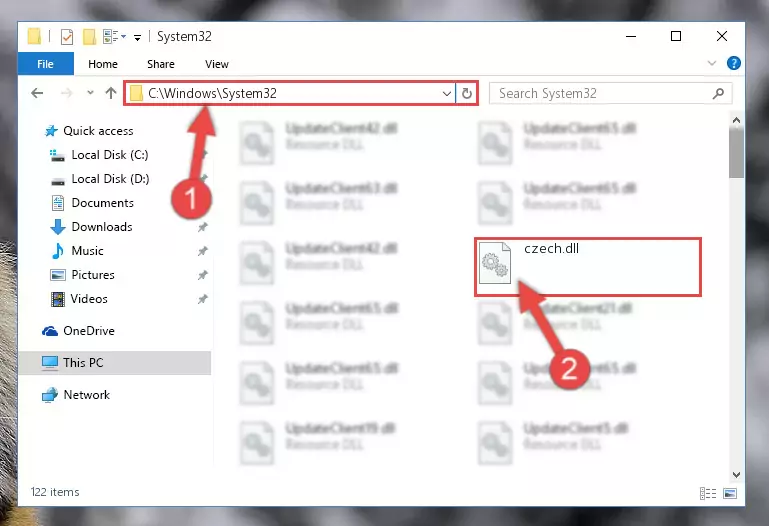Viewport: 769px width, 526px height.
Task: Switch to details view in status bar
Action: click(x=708, y=493)
